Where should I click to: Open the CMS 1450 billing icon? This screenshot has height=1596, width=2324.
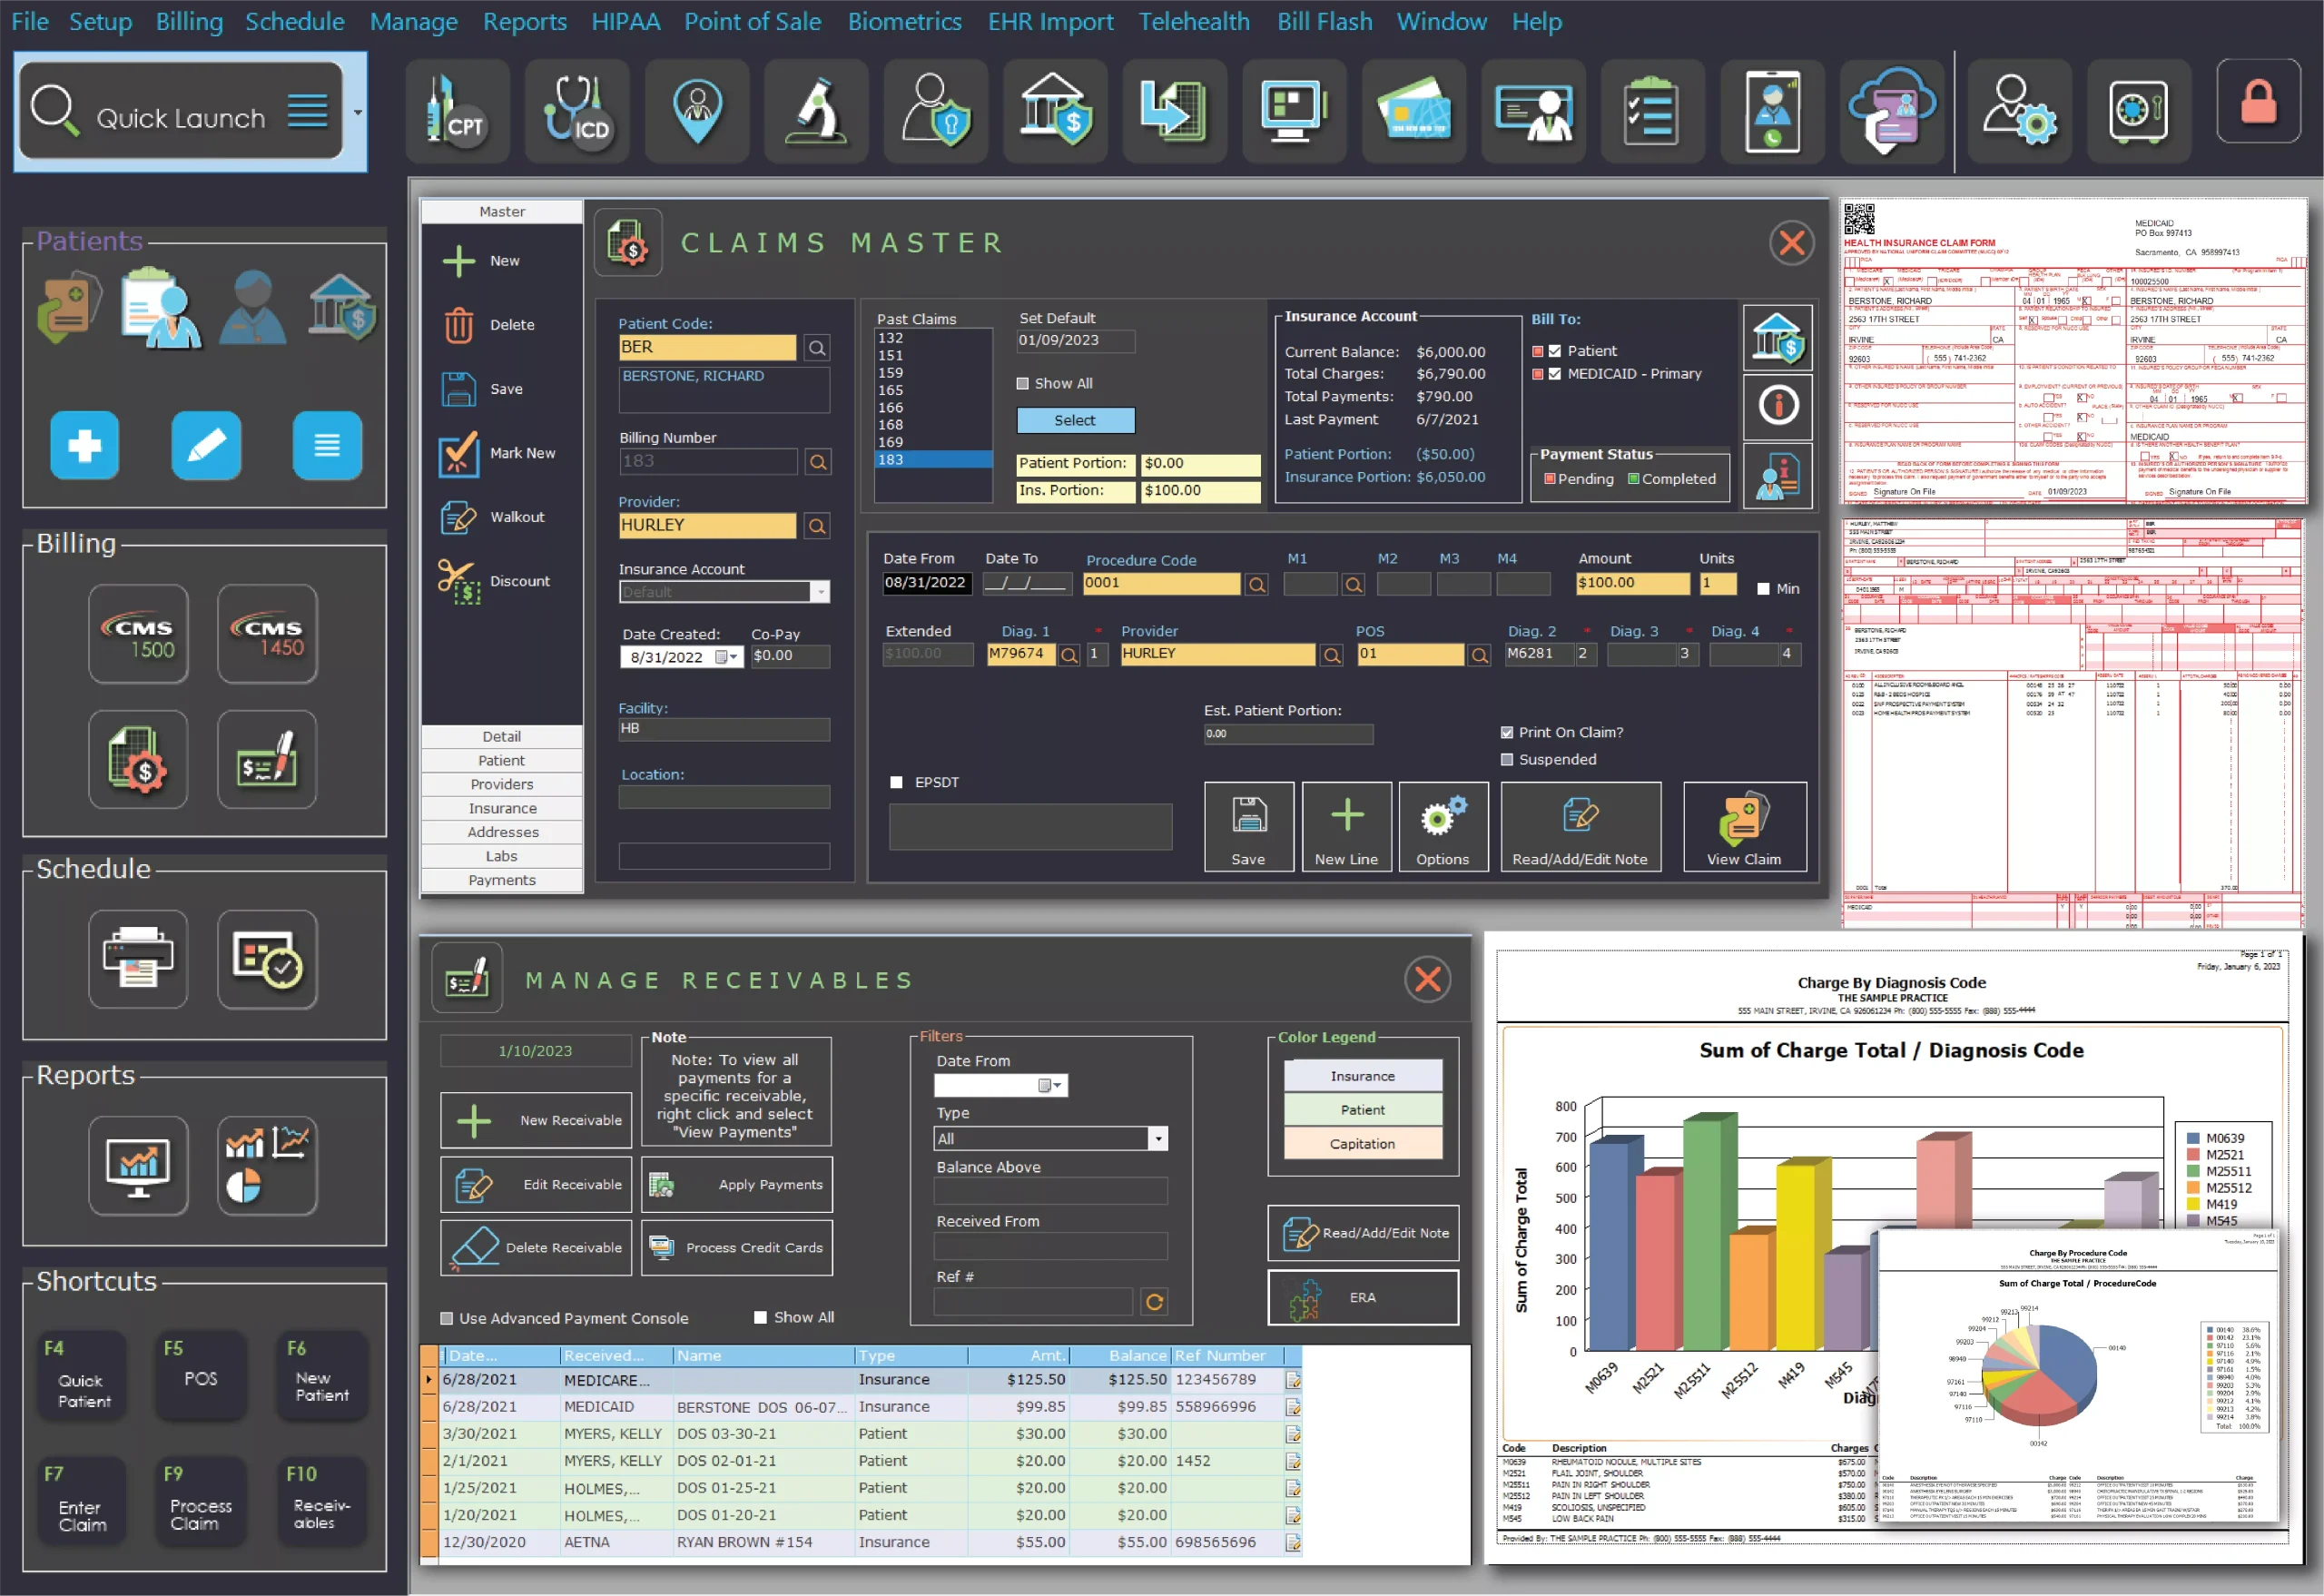click(x=267, y=634)
